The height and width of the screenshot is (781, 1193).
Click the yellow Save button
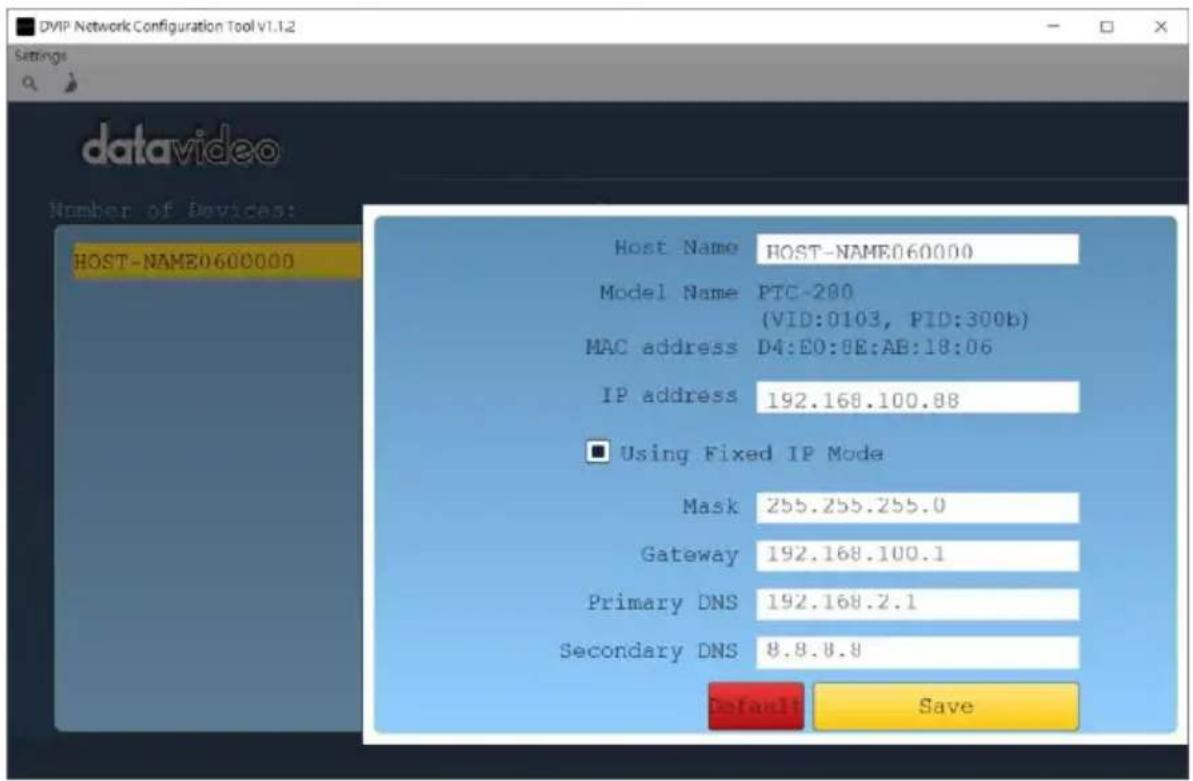point(946,706)
